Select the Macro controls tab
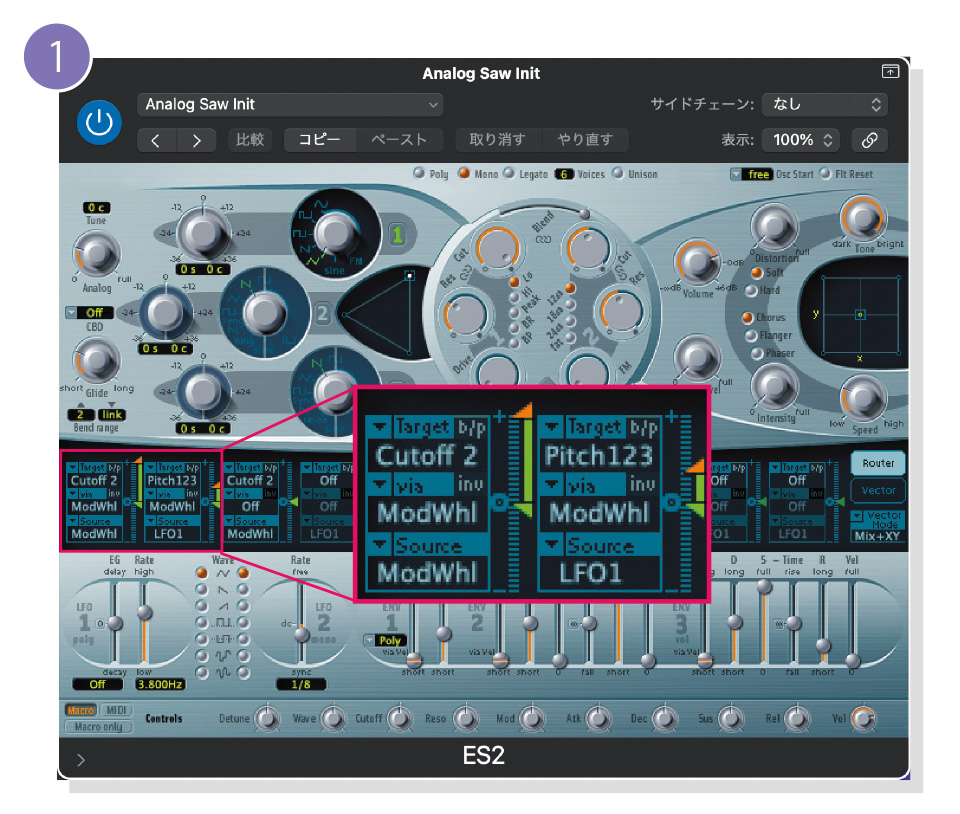The height and width of the screenshot is (814, 960). pyautogui.click(x=81, y=711)
